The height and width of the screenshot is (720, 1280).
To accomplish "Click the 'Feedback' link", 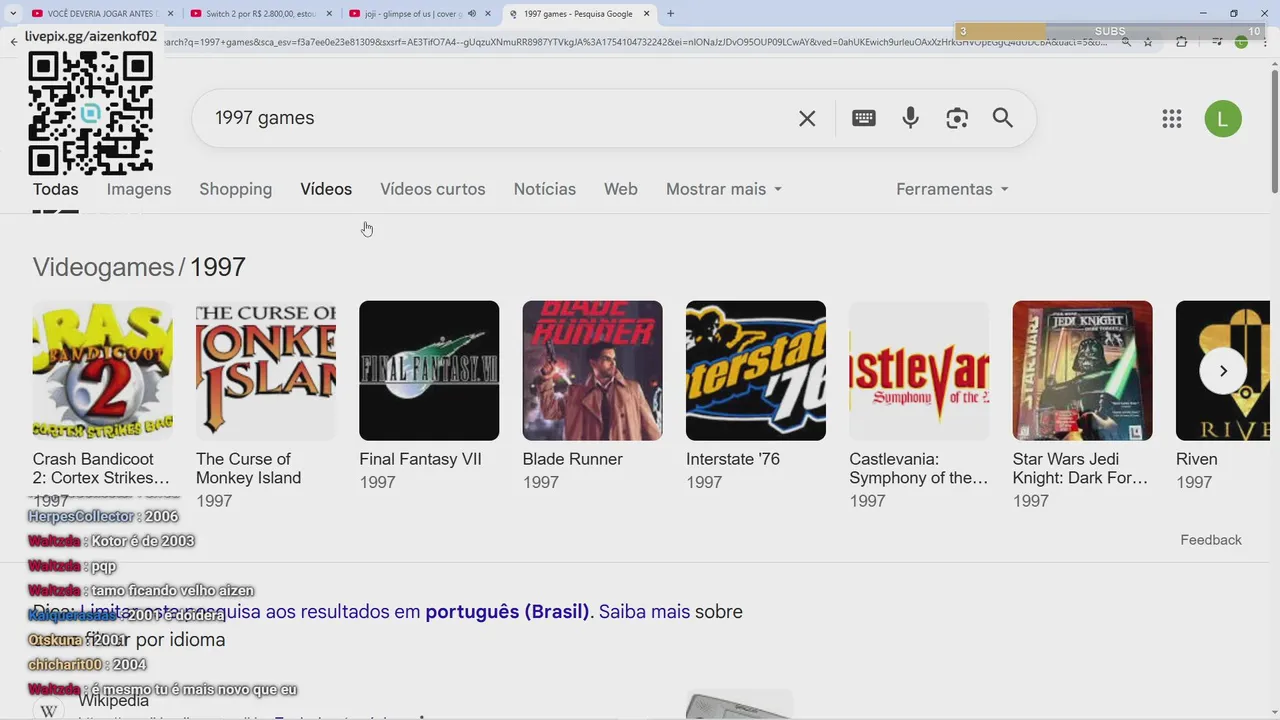I will (x=1210, y=540).
